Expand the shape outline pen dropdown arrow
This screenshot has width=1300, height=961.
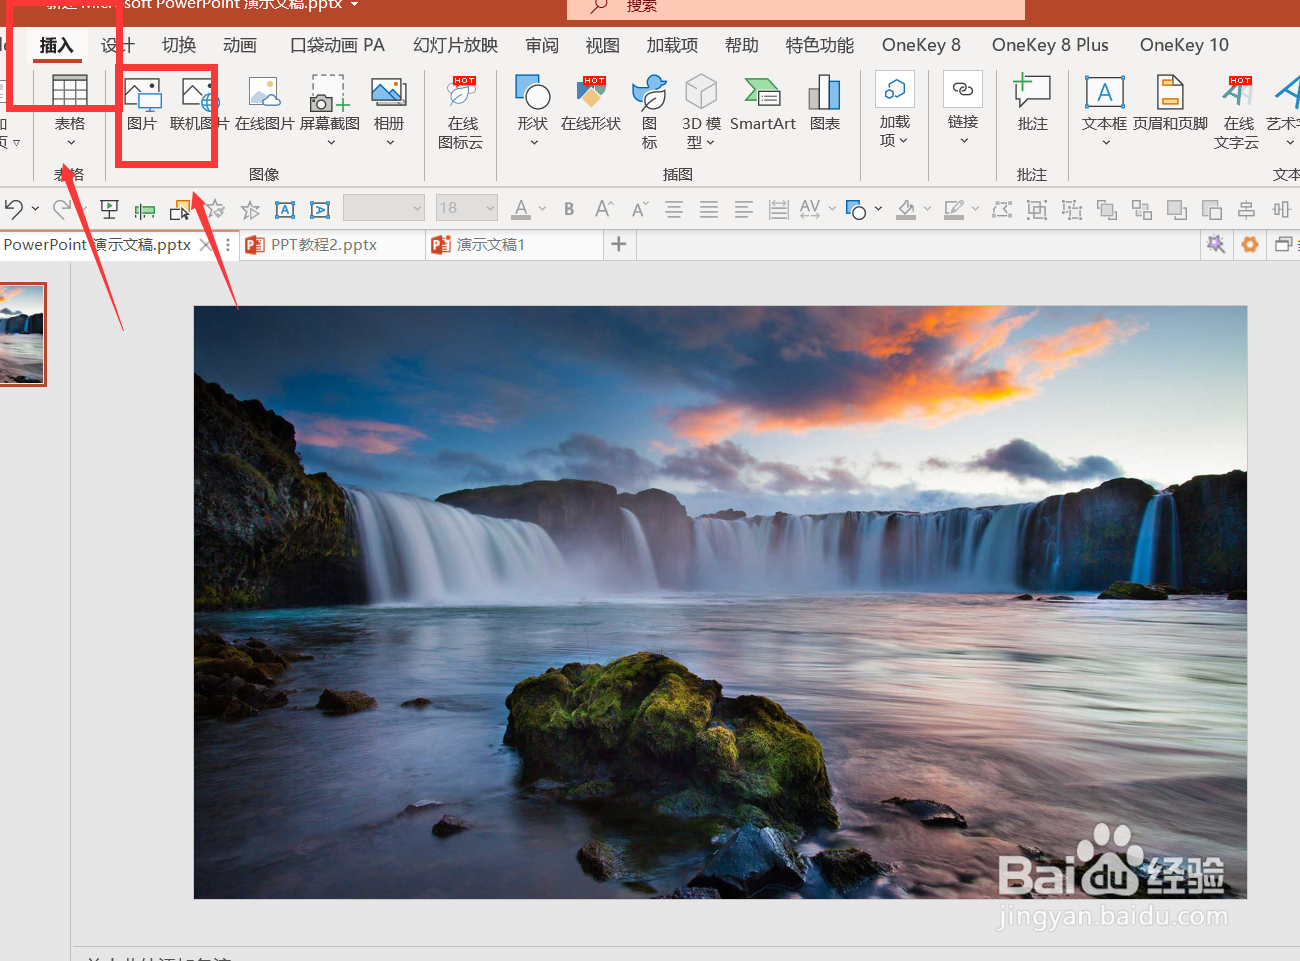click(975, 209)
